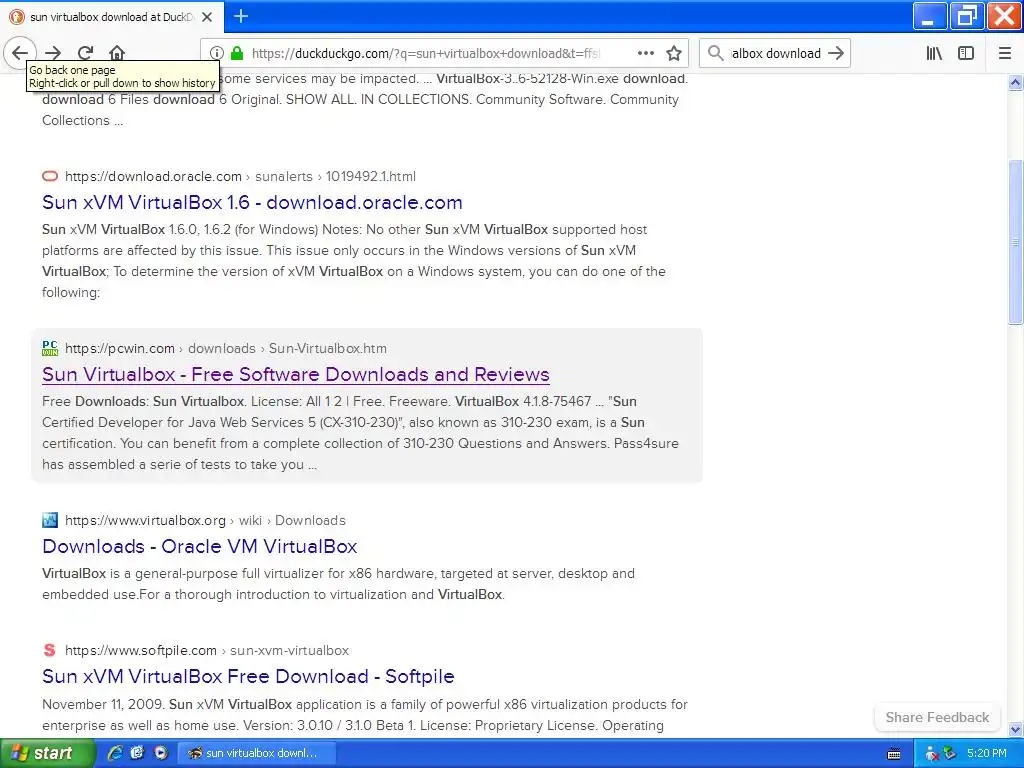
Task: Go back one page with the back arrow
Action: click(20, 53)
